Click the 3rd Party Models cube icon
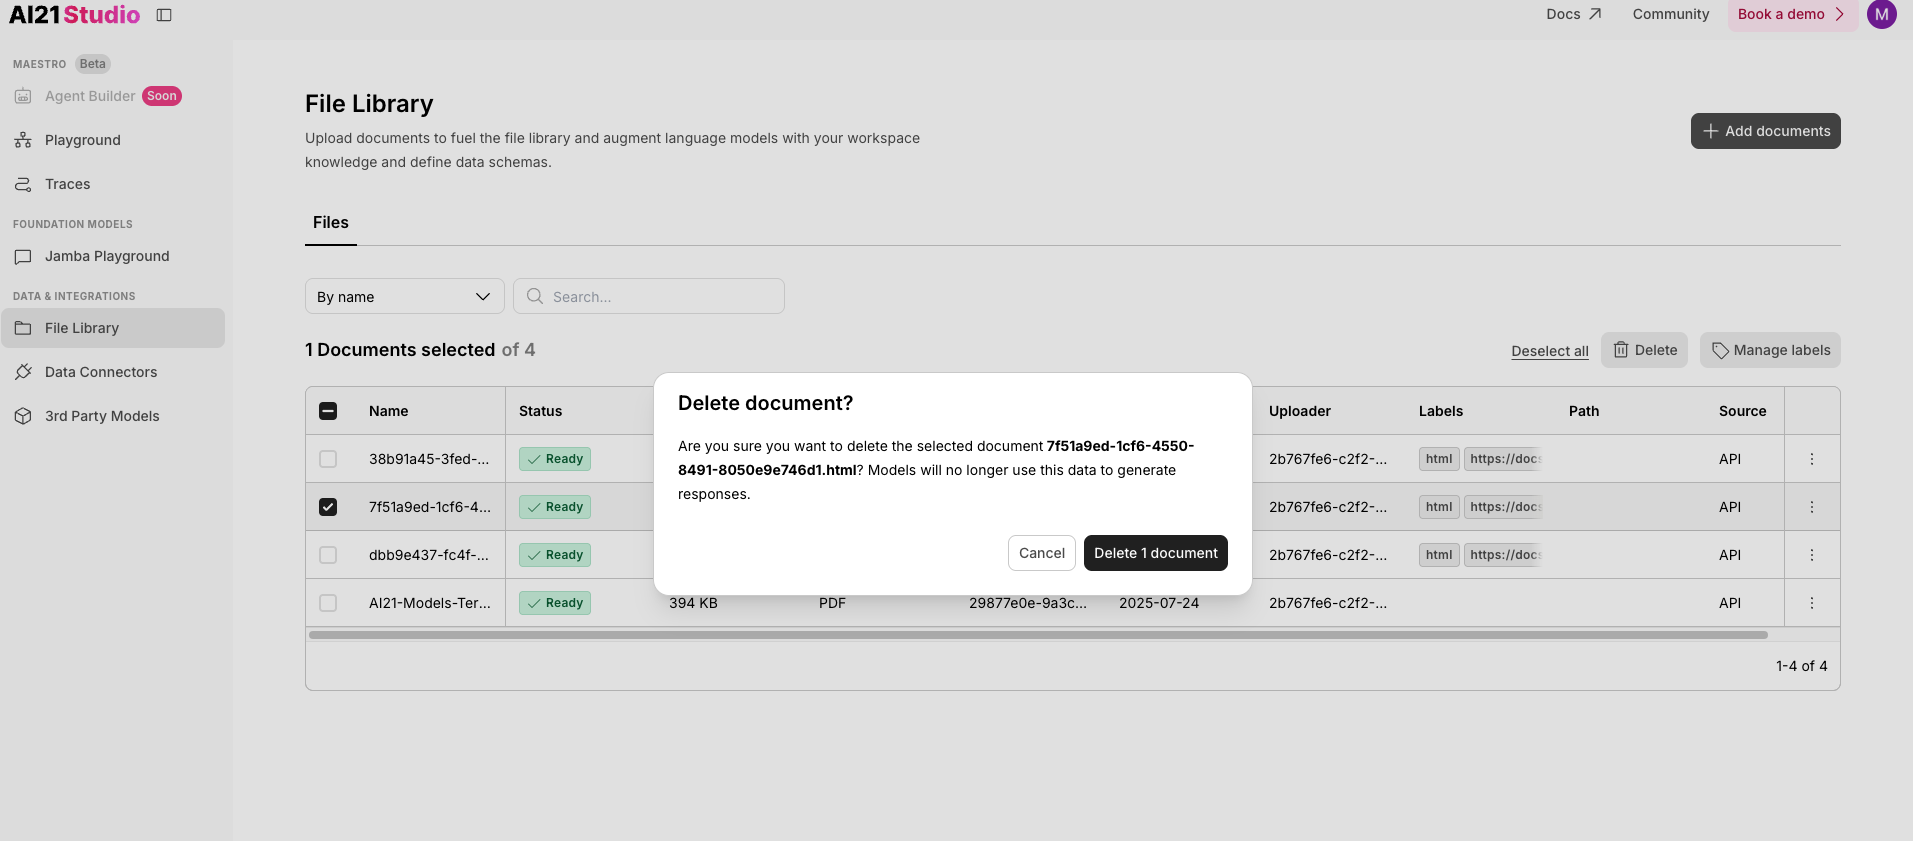The image size is (1913, 841). click(x=23, y=416)
